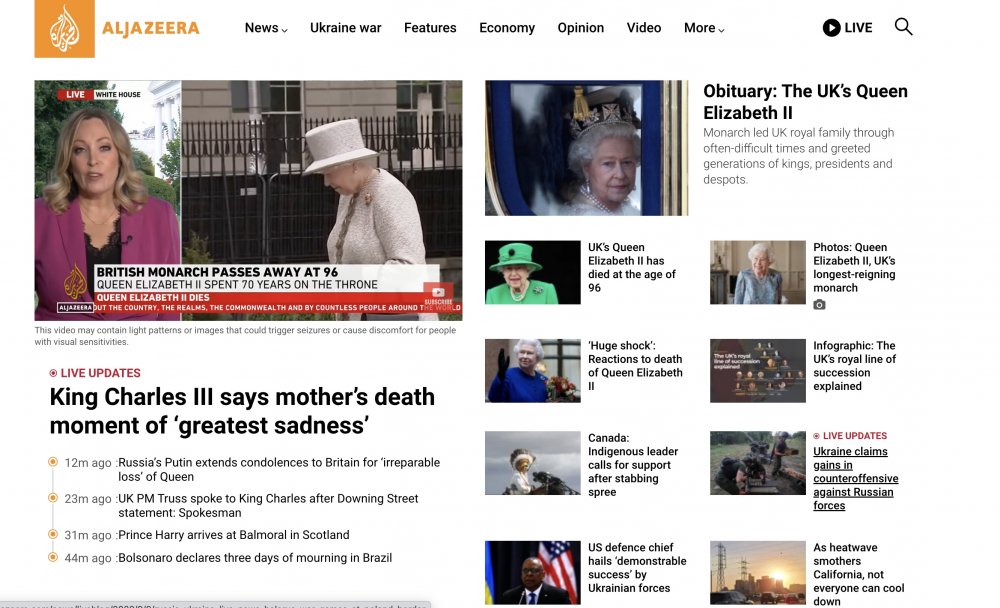Click the '44m ago' timestamp
The image size is (1000, 608).
(x=88, y=558)
